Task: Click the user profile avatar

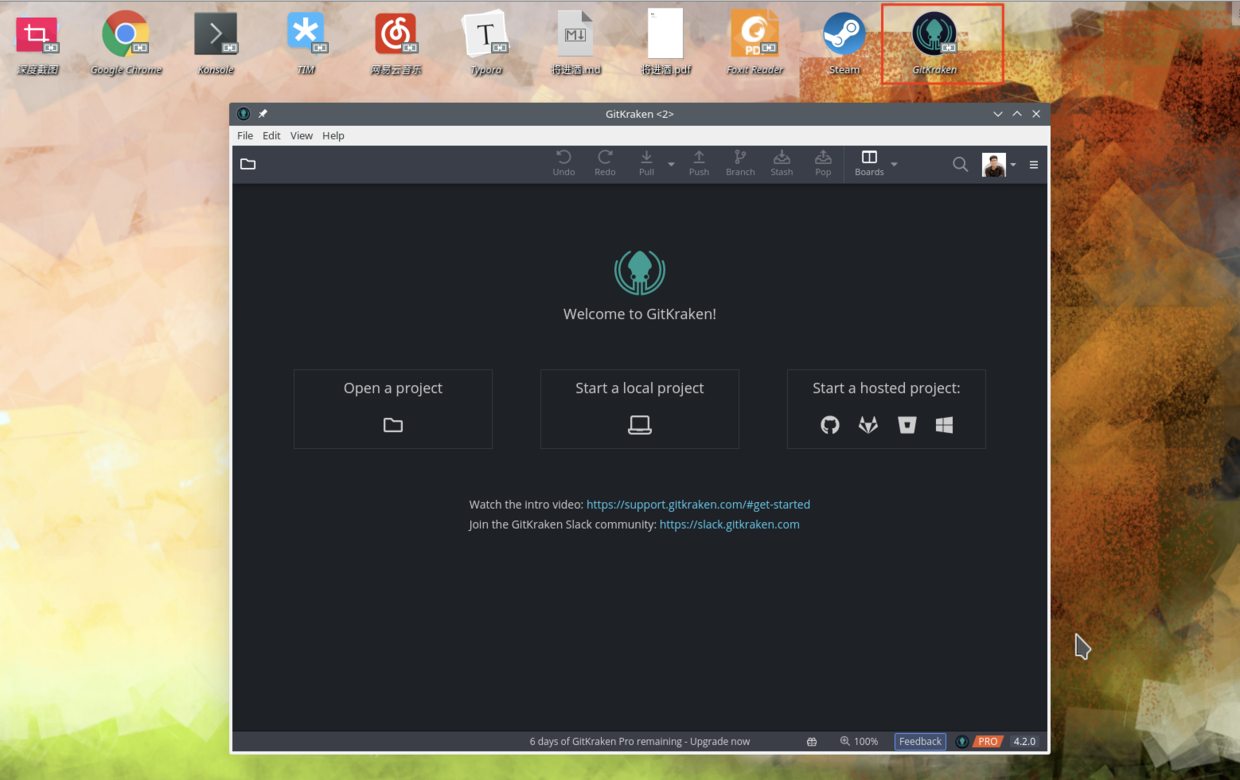Action: (x=993, y=165)
